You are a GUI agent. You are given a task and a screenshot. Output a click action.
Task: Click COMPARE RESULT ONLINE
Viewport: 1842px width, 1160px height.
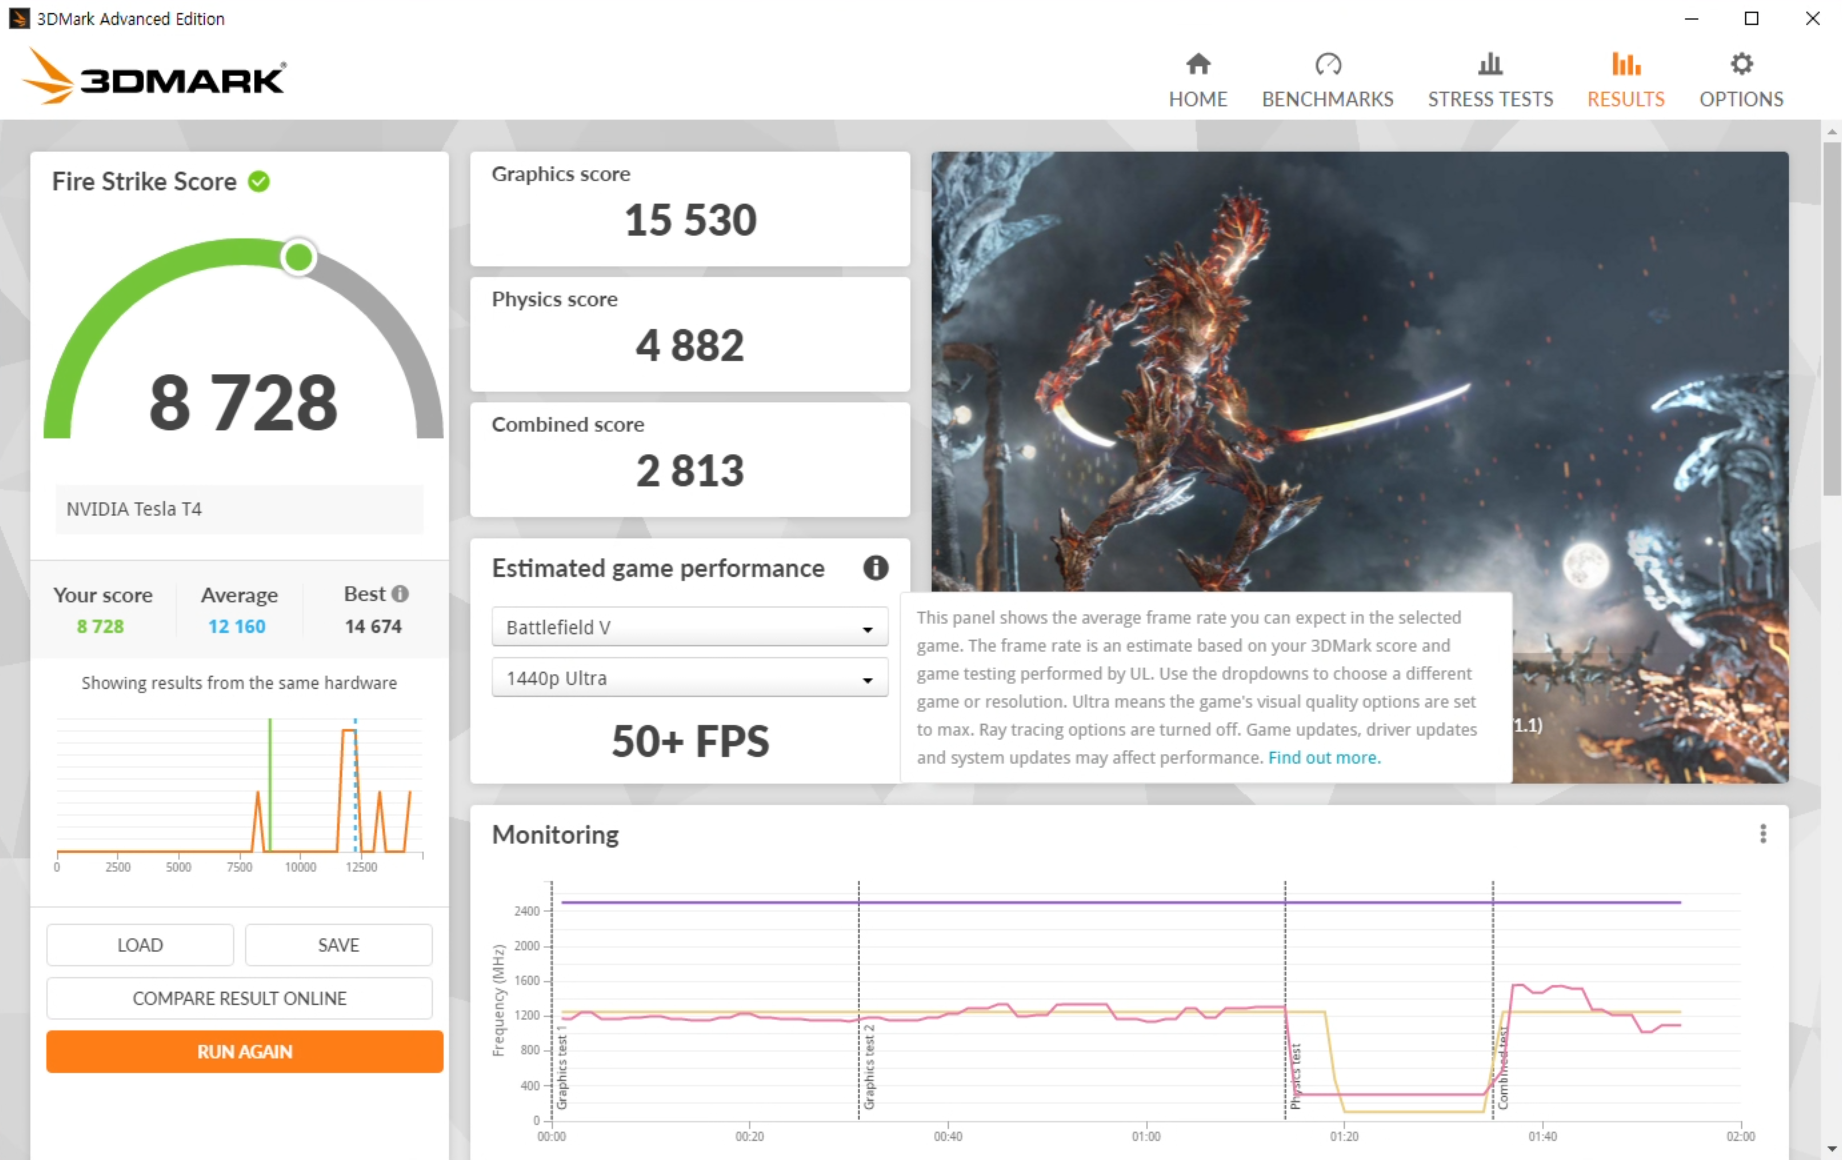pos(239,998)
